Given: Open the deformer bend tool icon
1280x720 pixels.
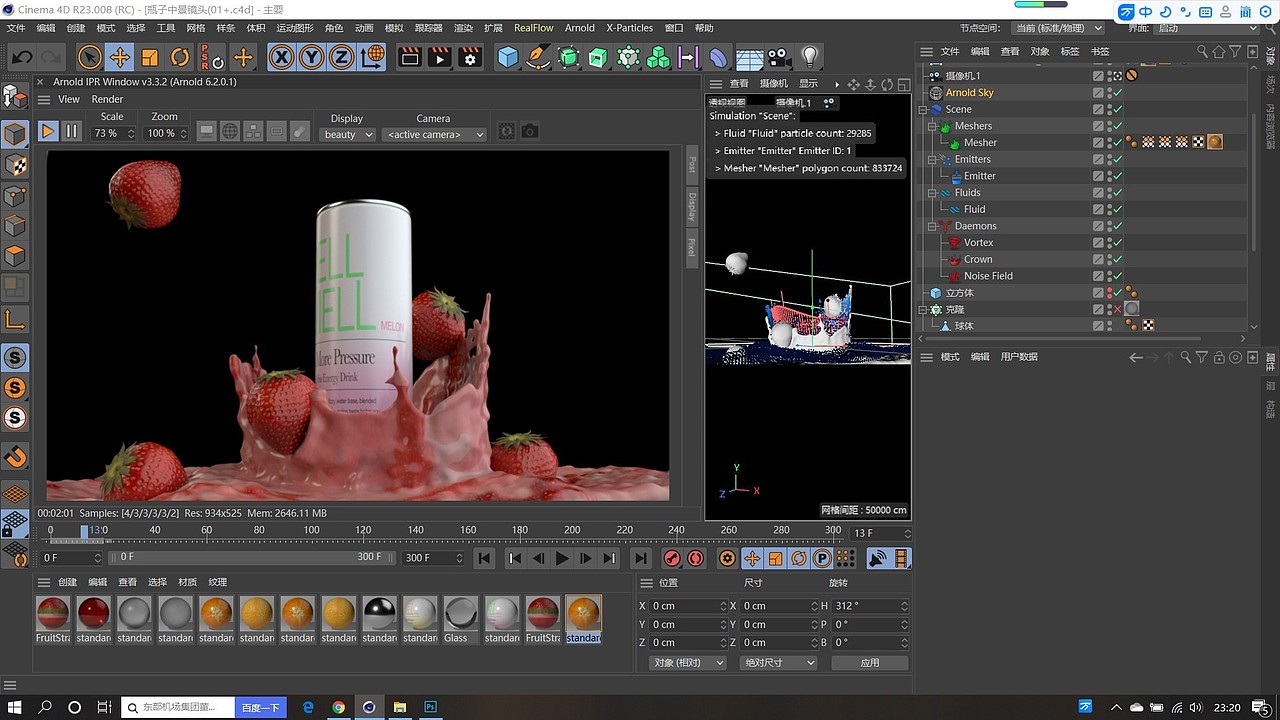Looking at the screenshot, I should click(x=719, y=57).
